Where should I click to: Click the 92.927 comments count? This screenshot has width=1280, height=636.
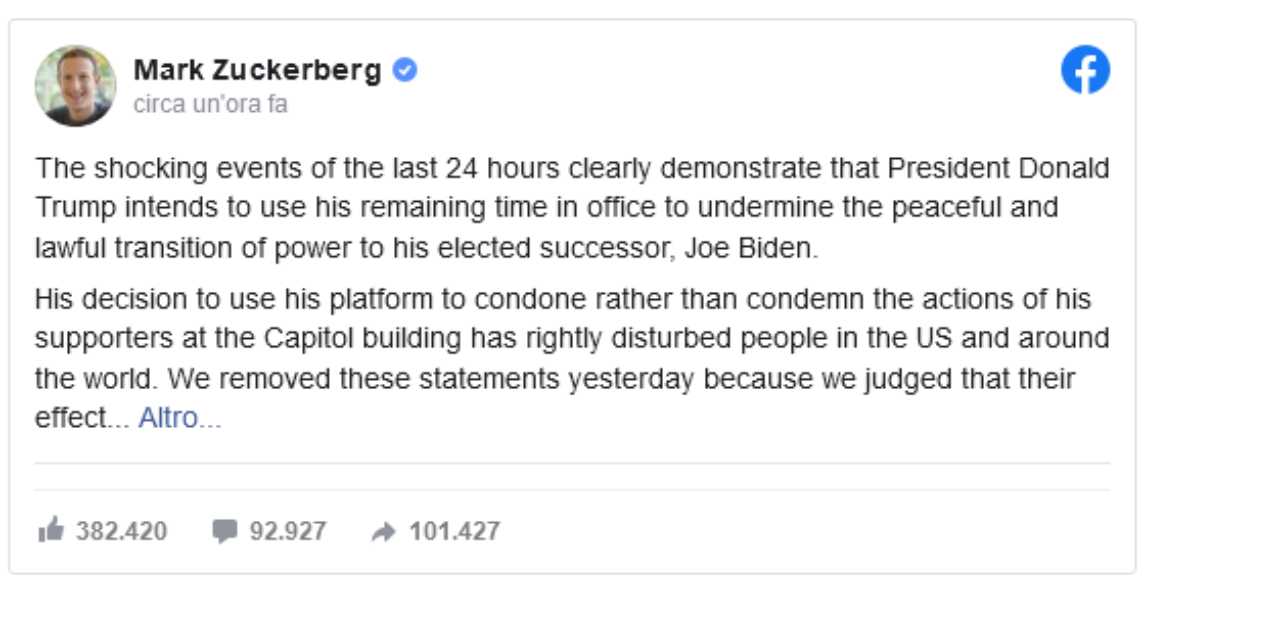point(288,531)
